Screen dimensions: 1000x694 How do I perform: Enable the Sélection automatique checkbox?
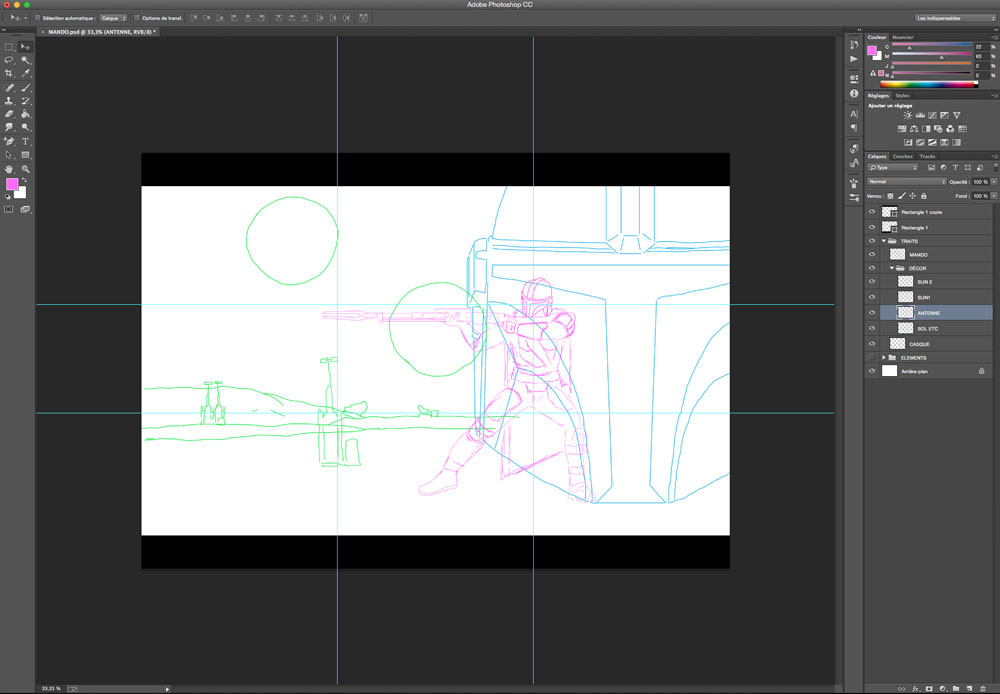tap(38, 18)
